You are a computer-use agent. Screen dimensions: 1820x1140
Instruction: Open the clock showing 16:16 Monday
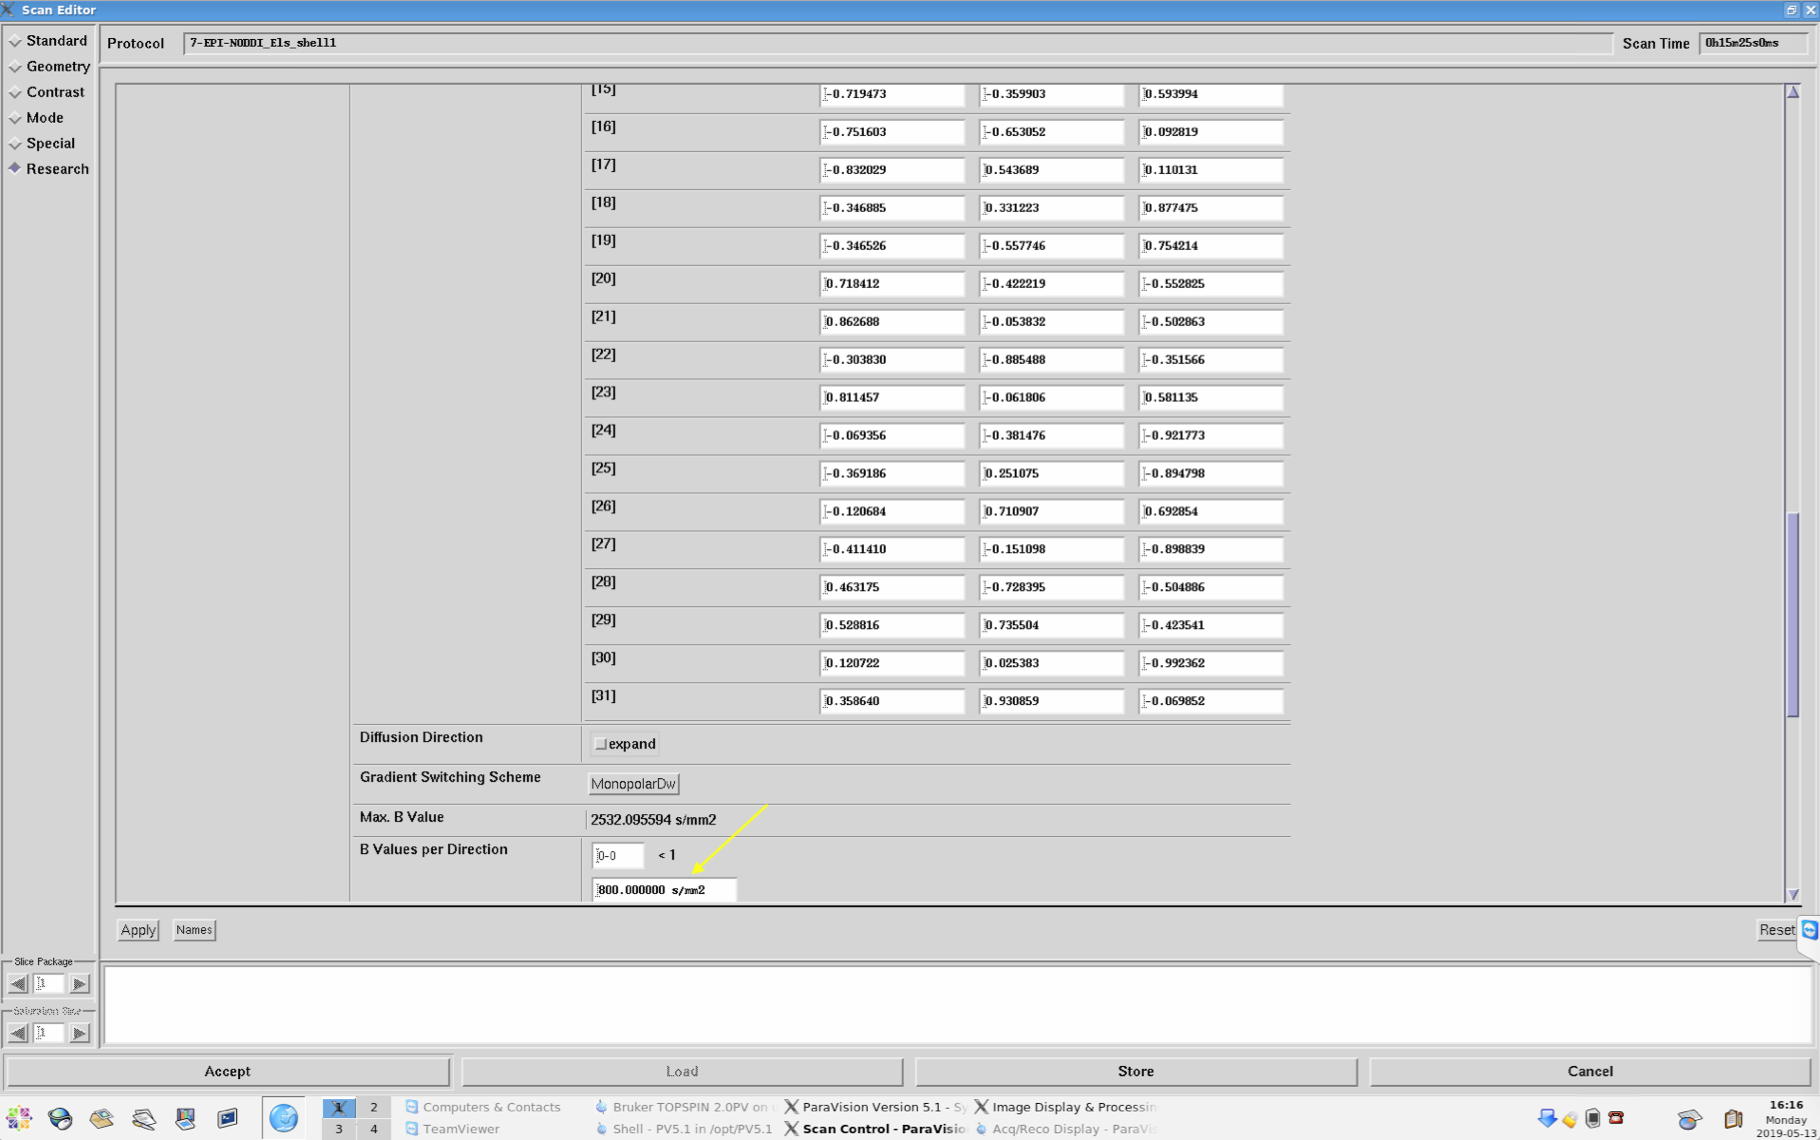(x=1786, y=1119)
